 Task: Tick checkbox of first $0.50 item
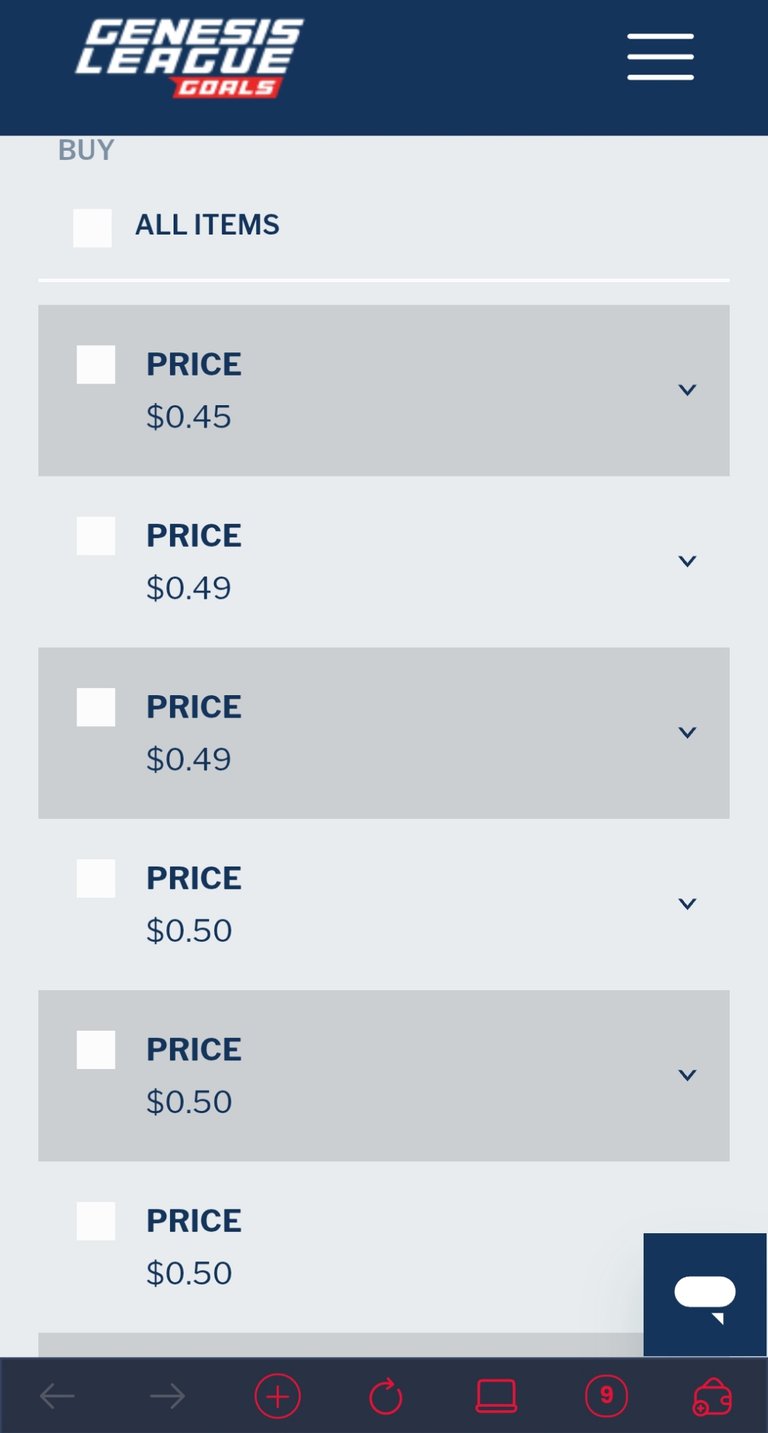click(96, 878)
